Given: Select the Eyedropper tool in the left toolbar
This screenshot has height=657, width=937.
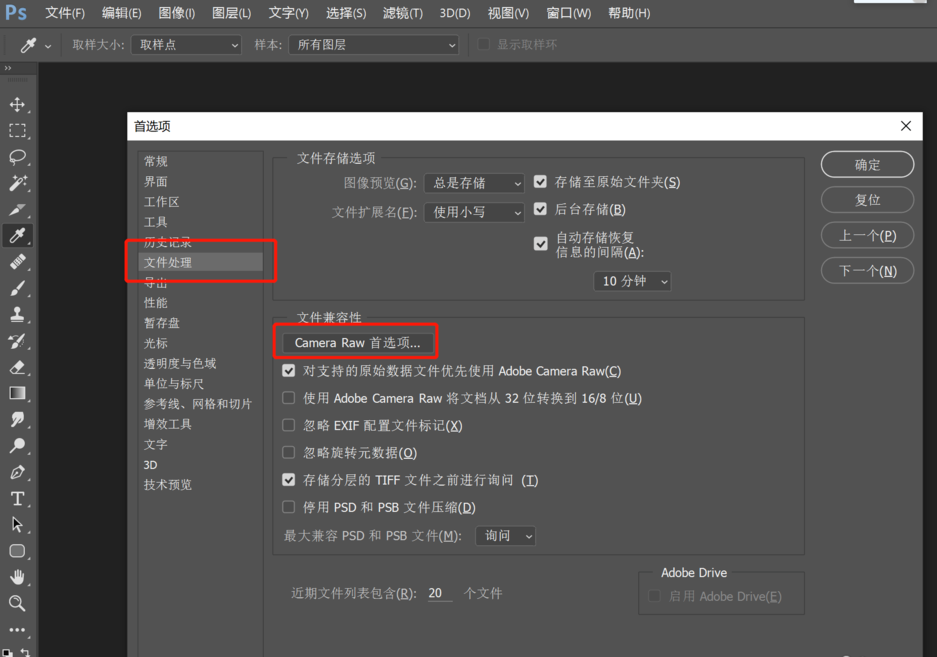Looking at the screenshot, I should click(17, 236).
